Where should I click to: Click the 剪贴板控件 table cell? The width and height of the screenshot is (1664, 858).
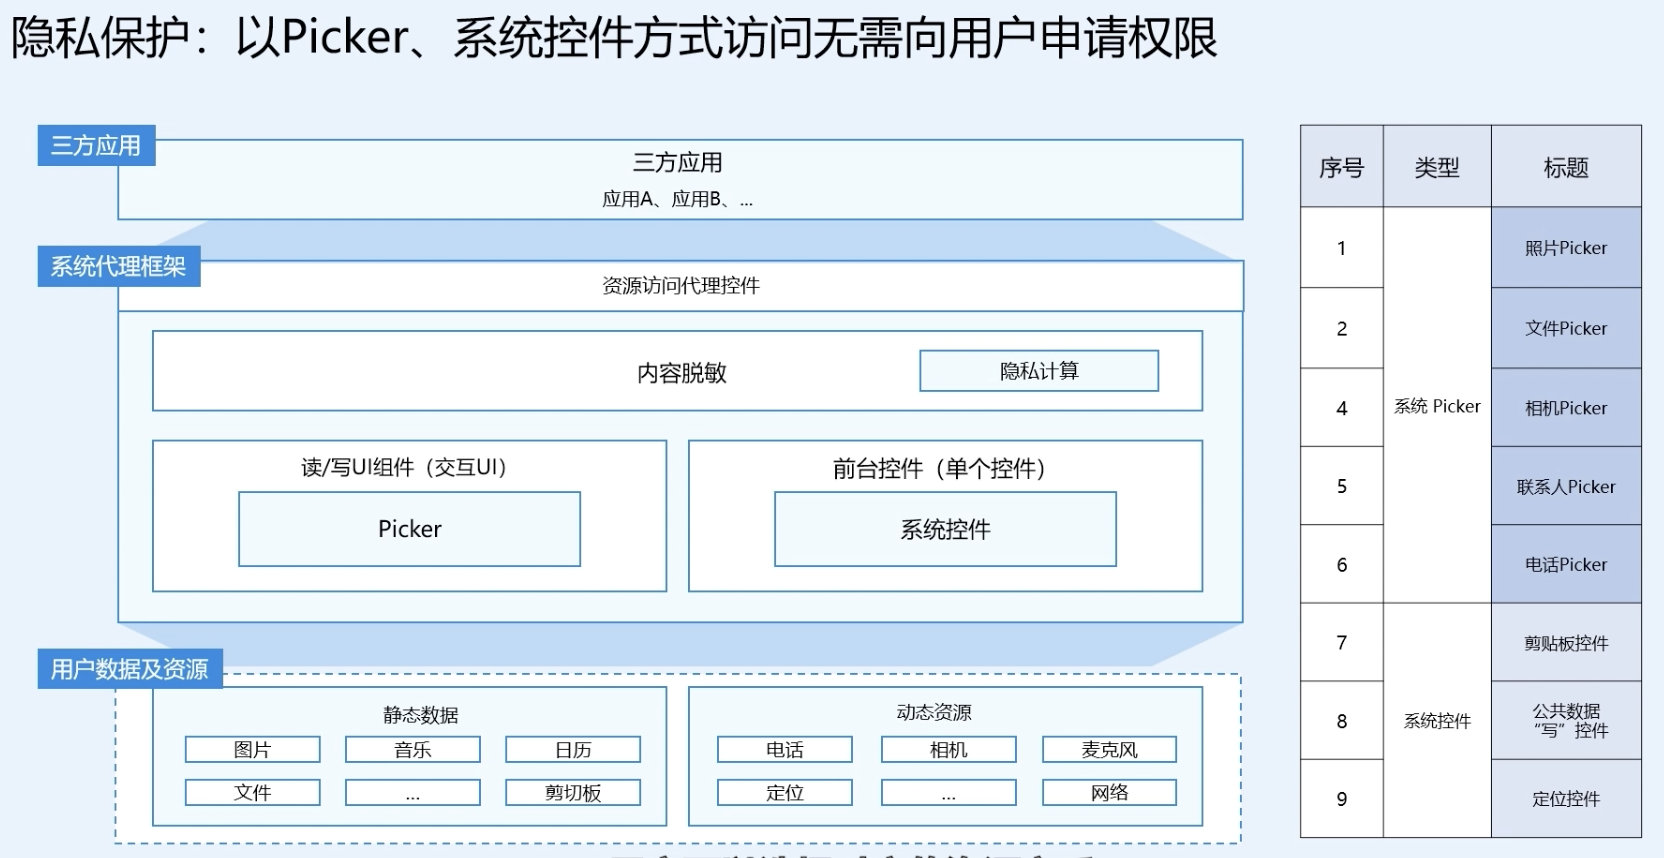point(1566,643)
